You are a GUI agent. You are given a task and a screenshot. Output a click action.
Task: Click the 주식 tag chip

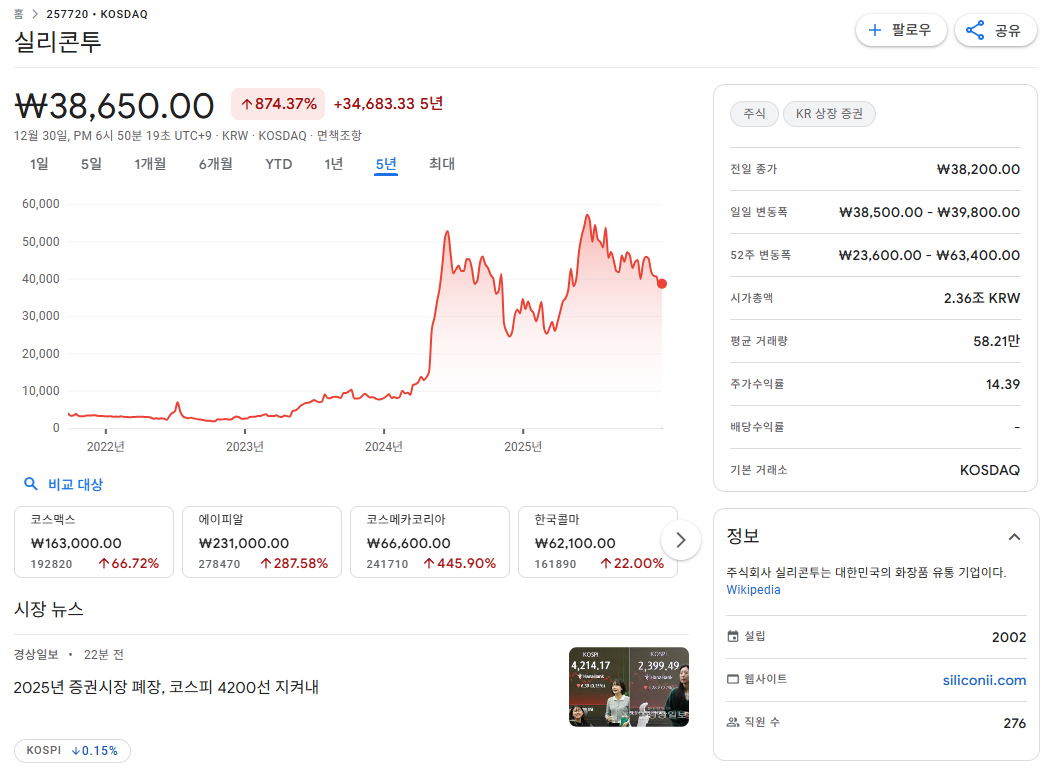click(754, 114)
